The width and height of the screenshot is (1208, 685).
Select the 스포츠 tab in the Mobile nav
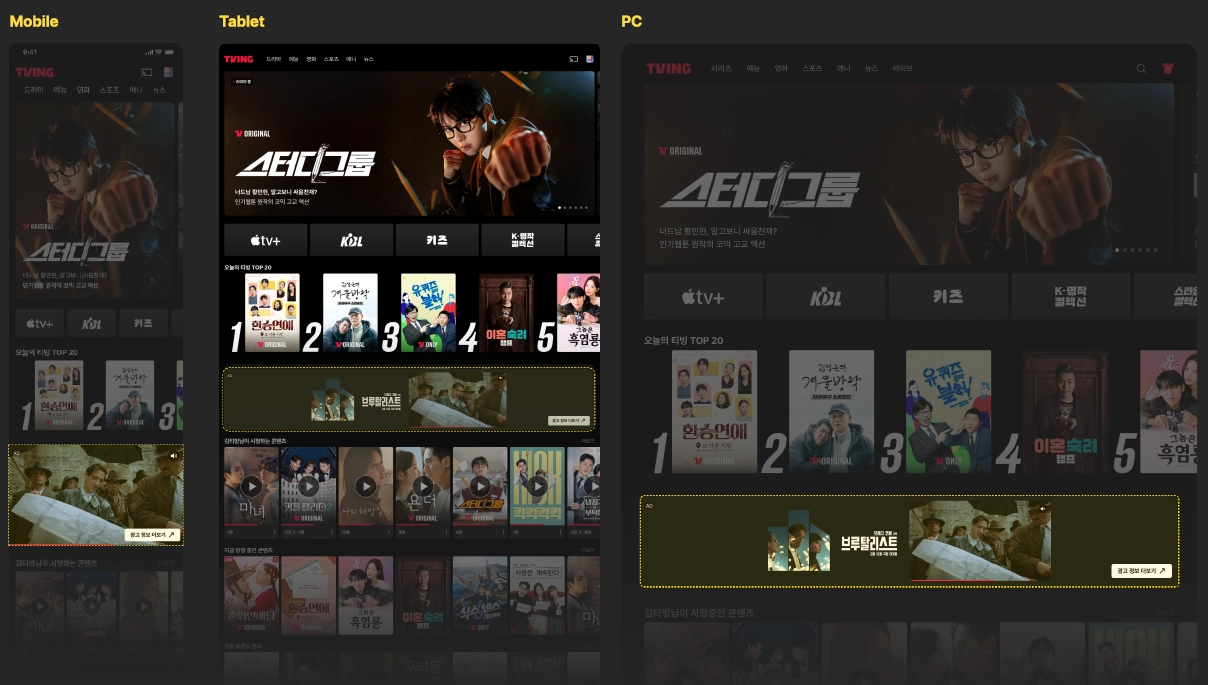click(x=110, y=90)
